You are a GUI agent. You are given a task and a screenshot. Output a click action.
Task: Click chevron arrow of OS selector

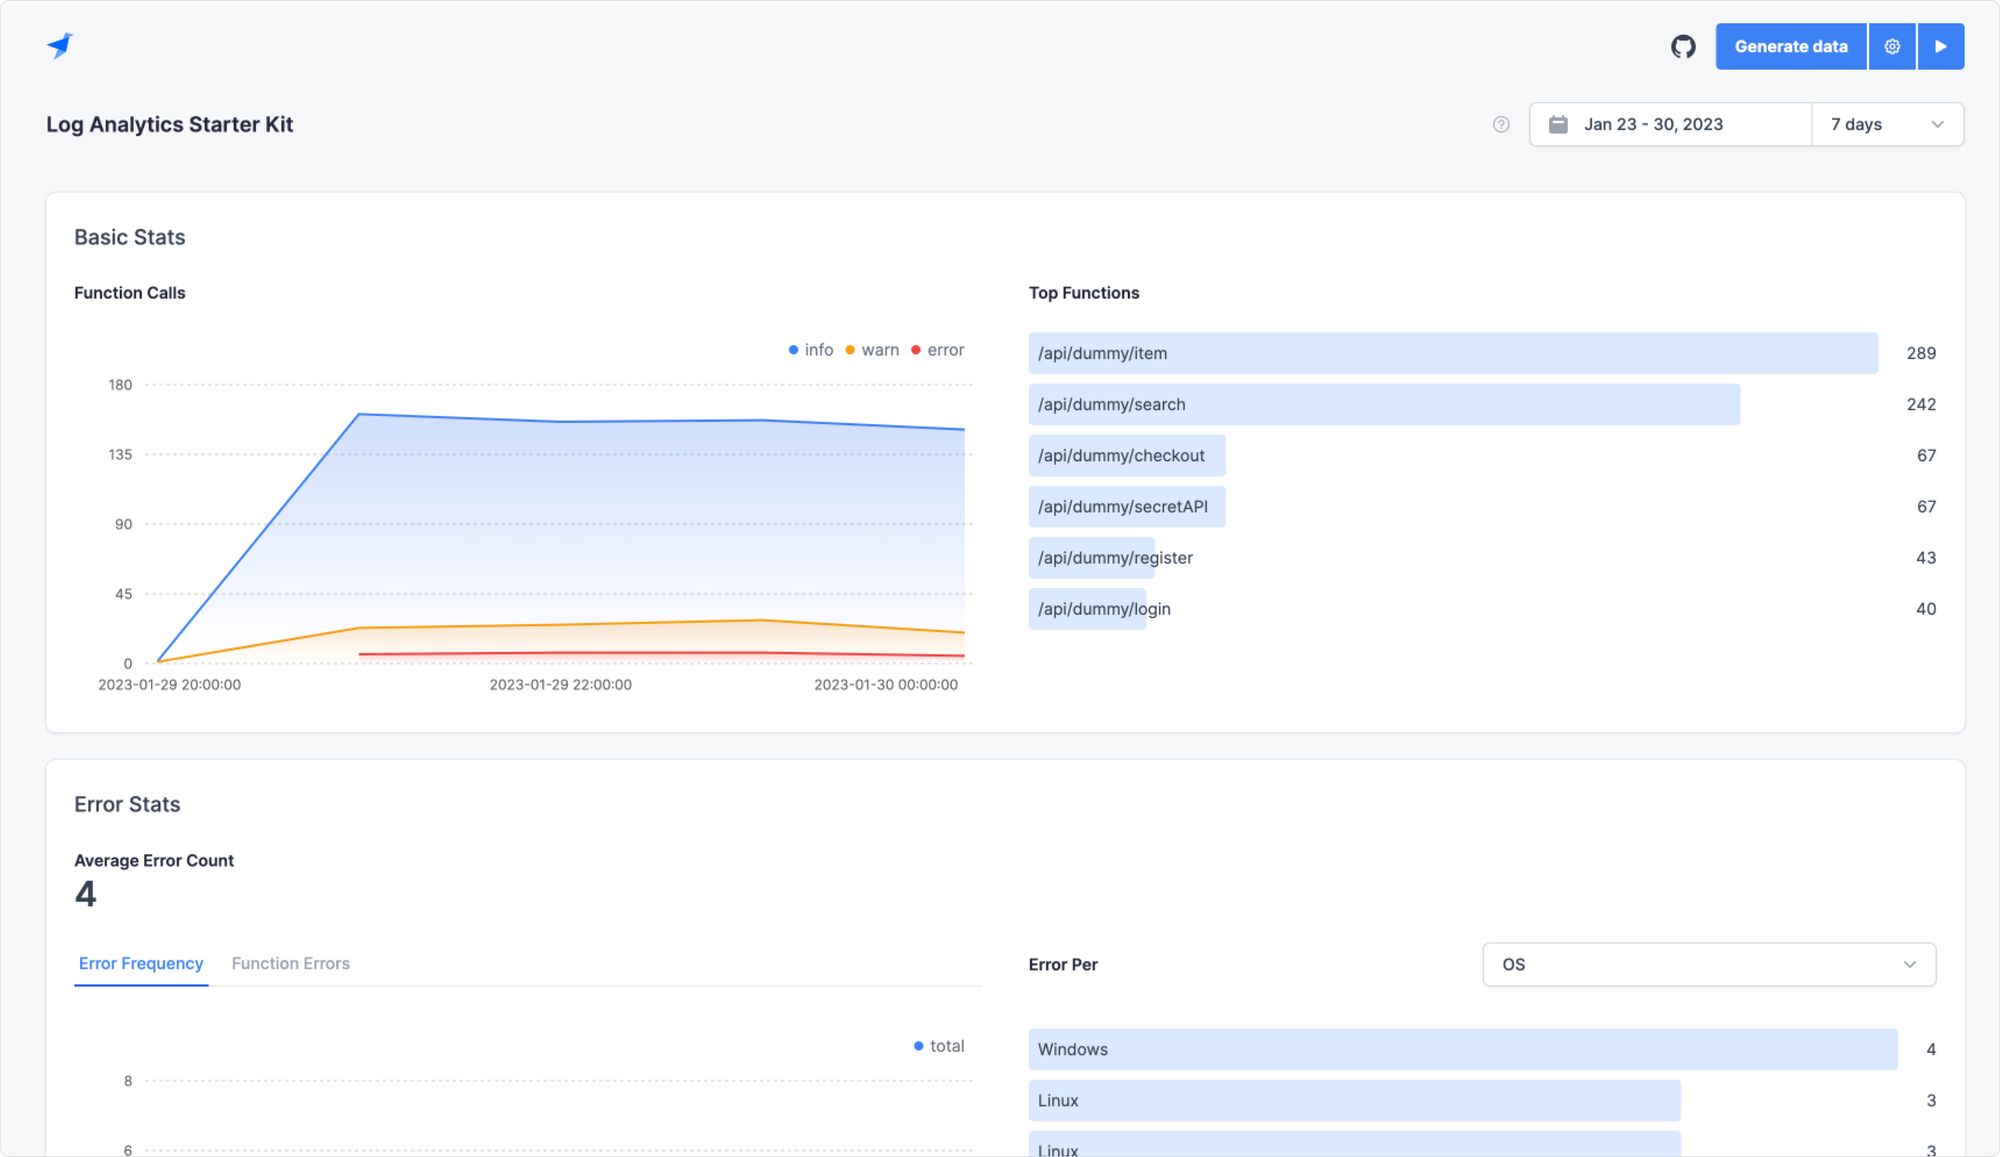[x=1909, y=964]
